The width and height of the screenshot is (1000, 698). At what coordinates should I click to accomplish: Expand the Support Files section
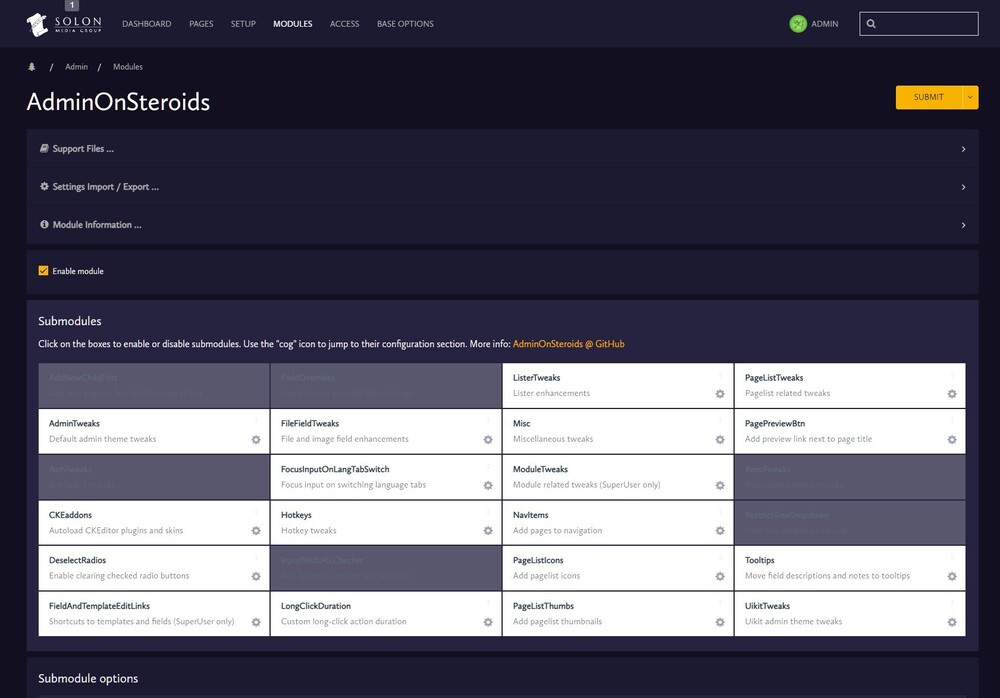click(82, 149)
